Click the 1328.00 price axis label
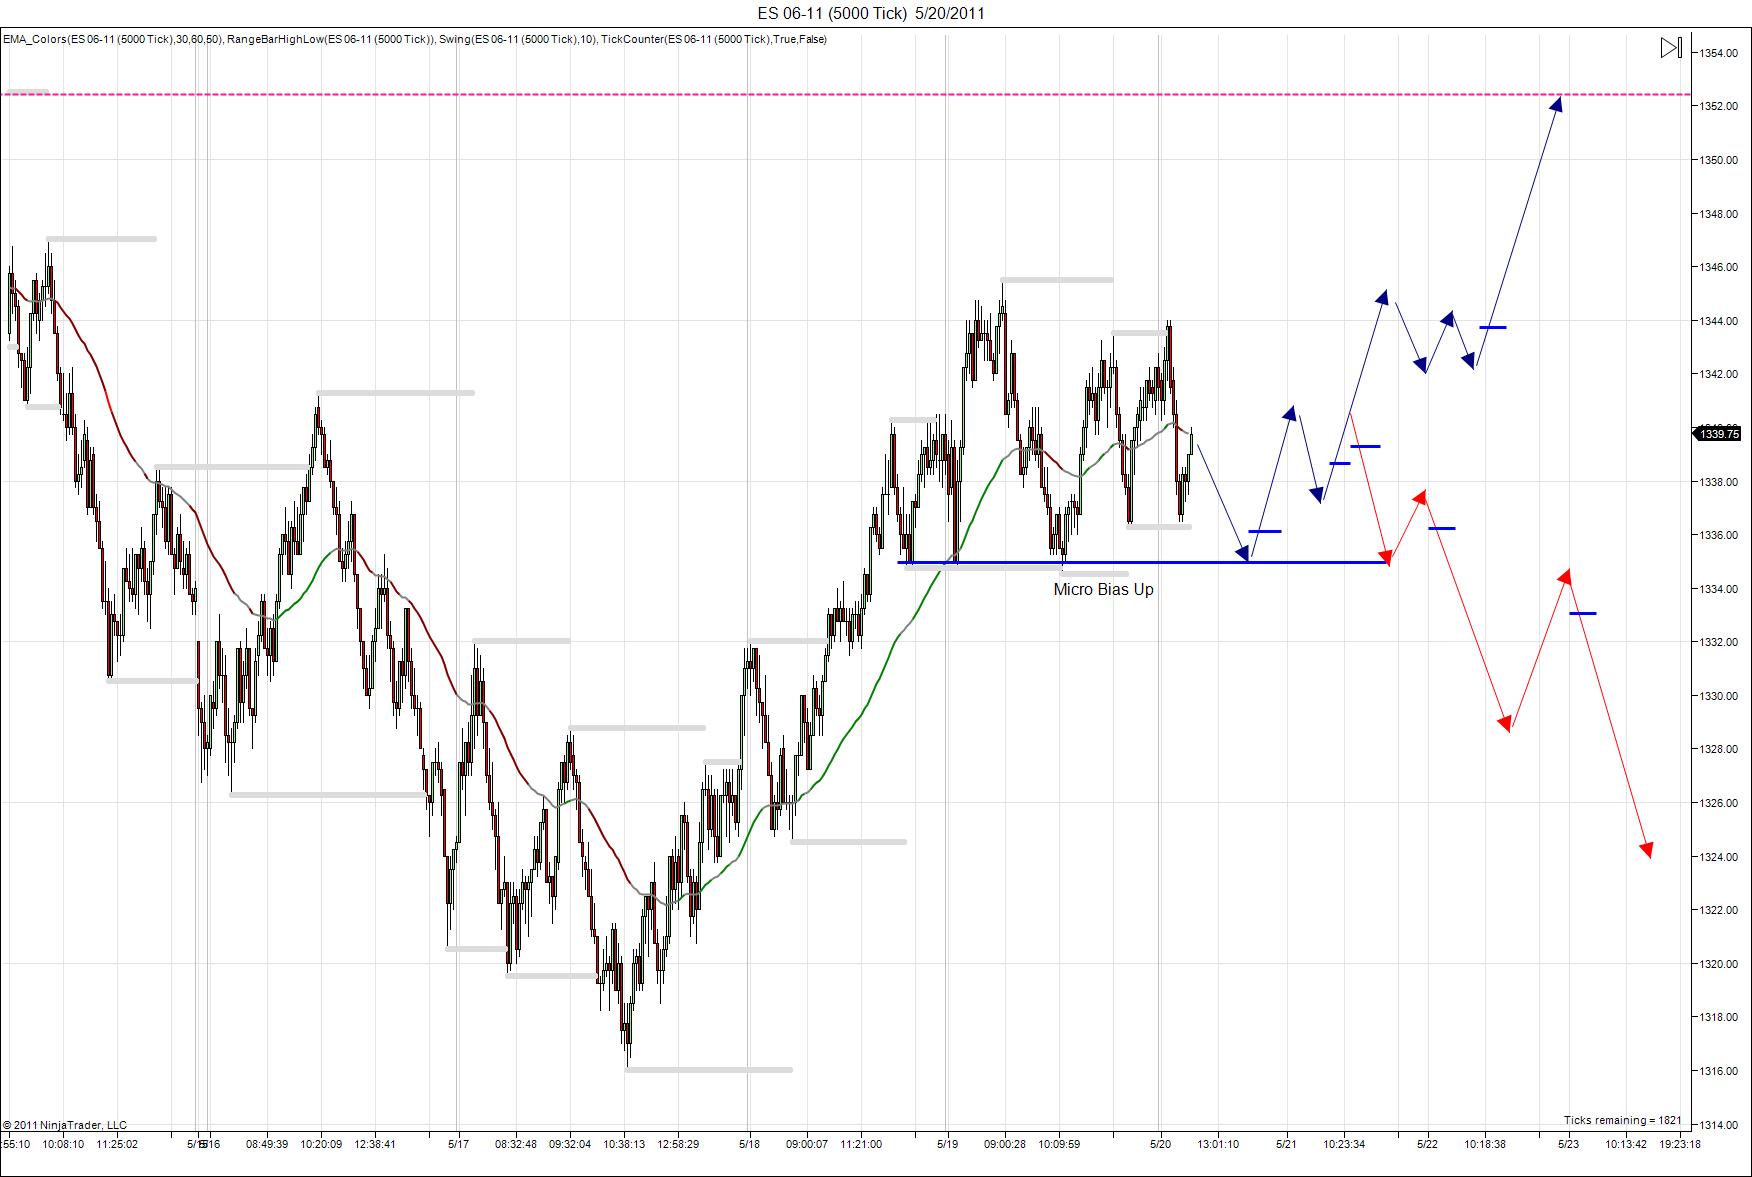 (1719, 749)
